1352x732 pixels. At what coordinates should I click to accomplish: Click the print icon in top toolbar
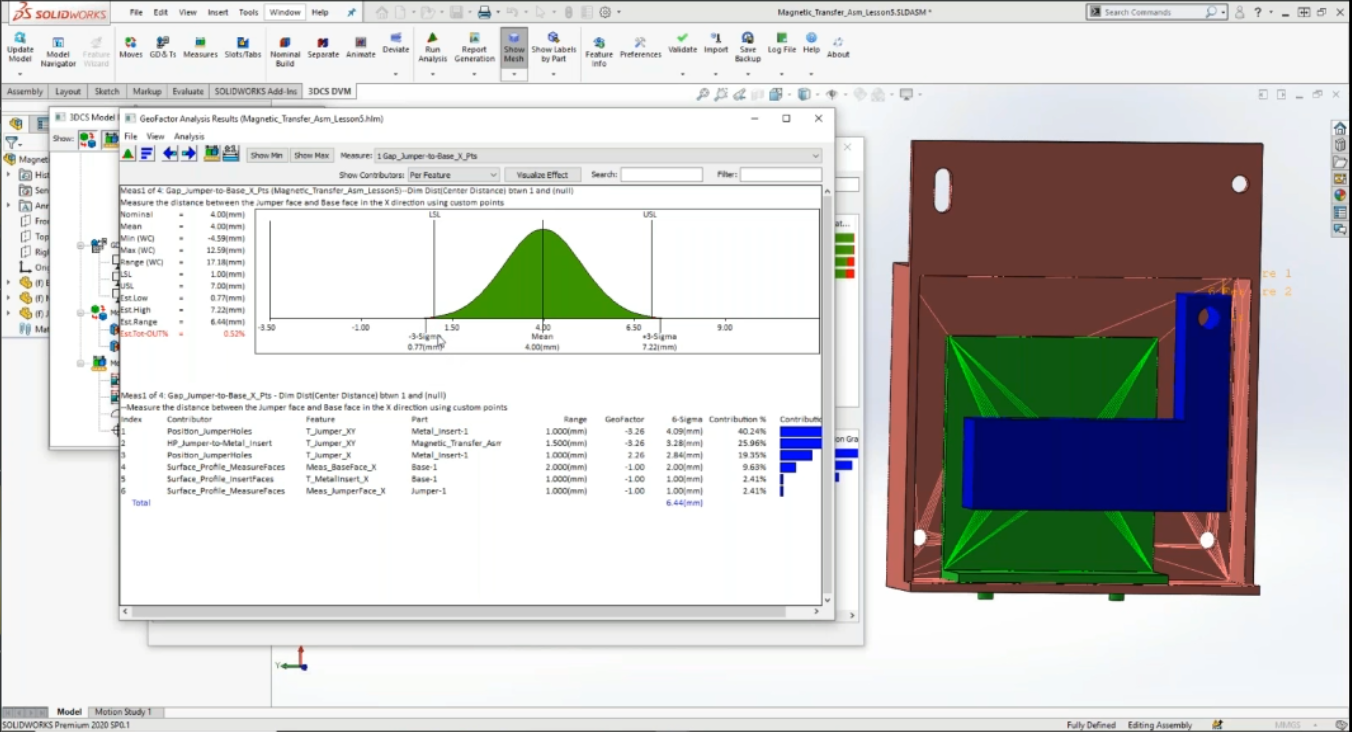pos(484,12)
